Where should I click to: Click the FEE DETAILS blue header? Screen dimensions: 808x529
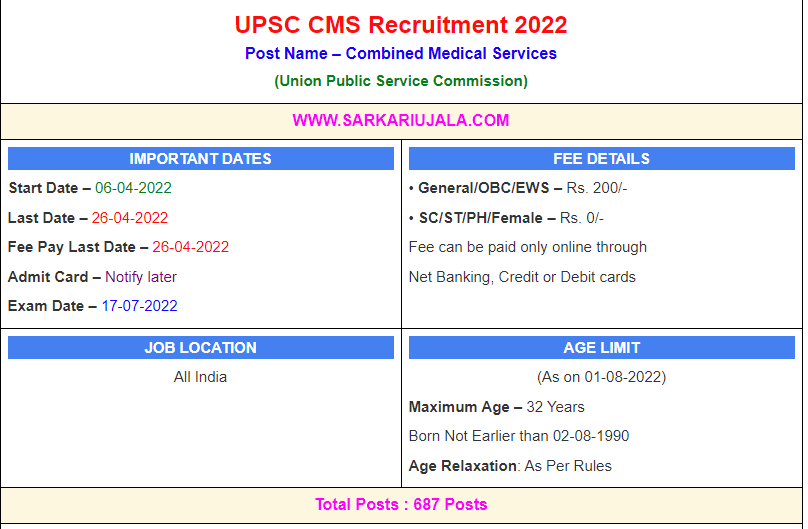(x=601, y=159)
